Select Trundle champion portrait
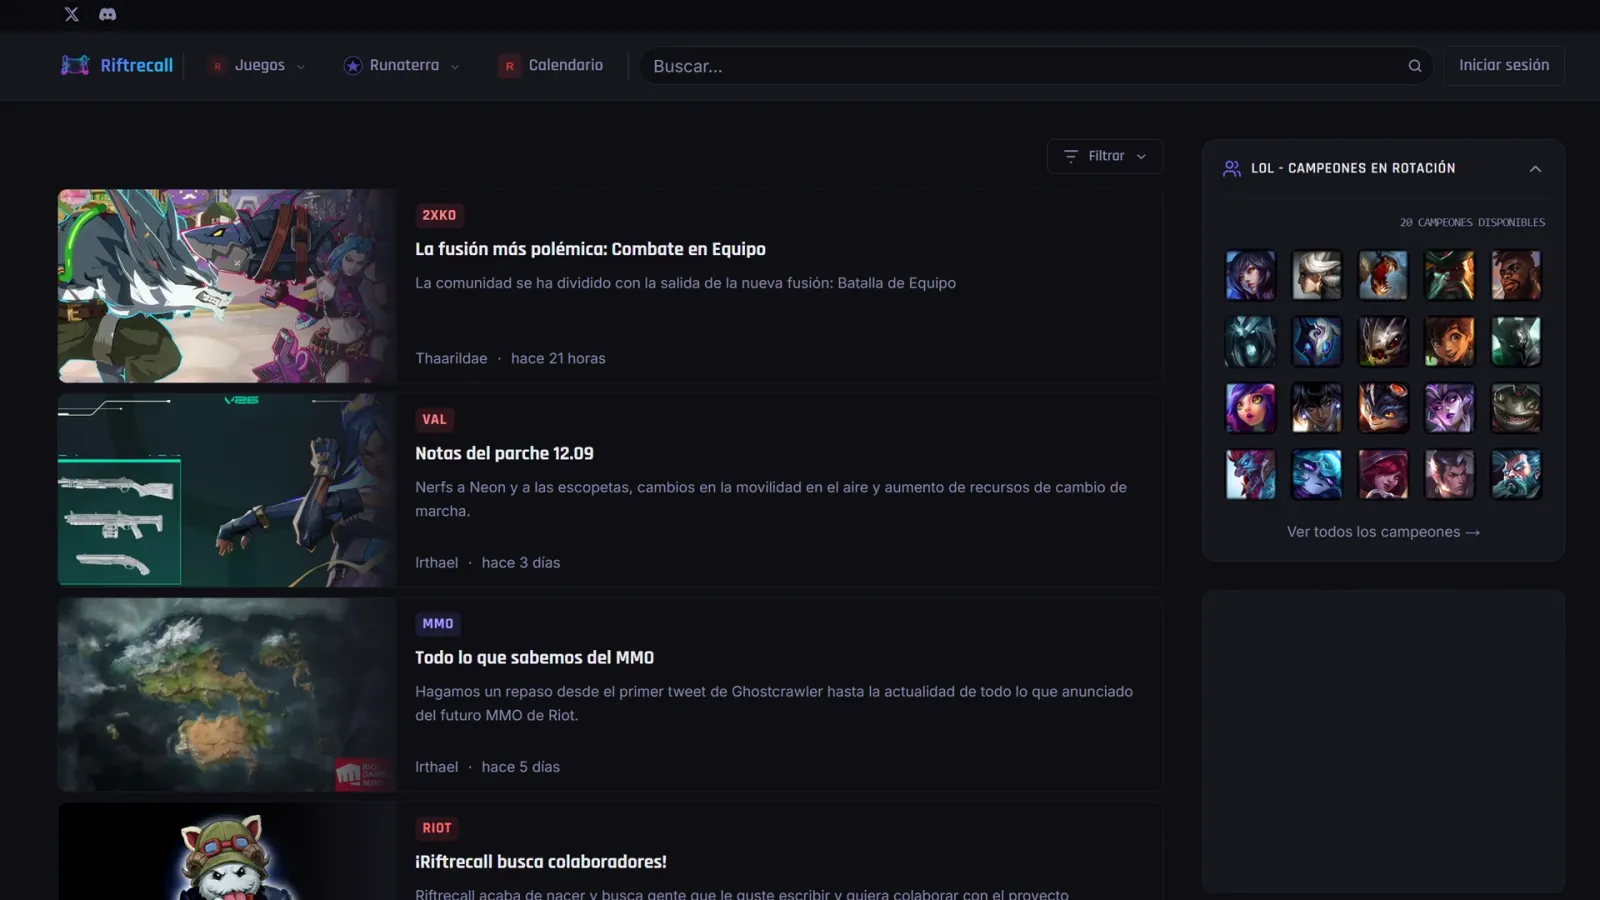This screenshot has height=900, width=1600. click(x=1251, y=474)
